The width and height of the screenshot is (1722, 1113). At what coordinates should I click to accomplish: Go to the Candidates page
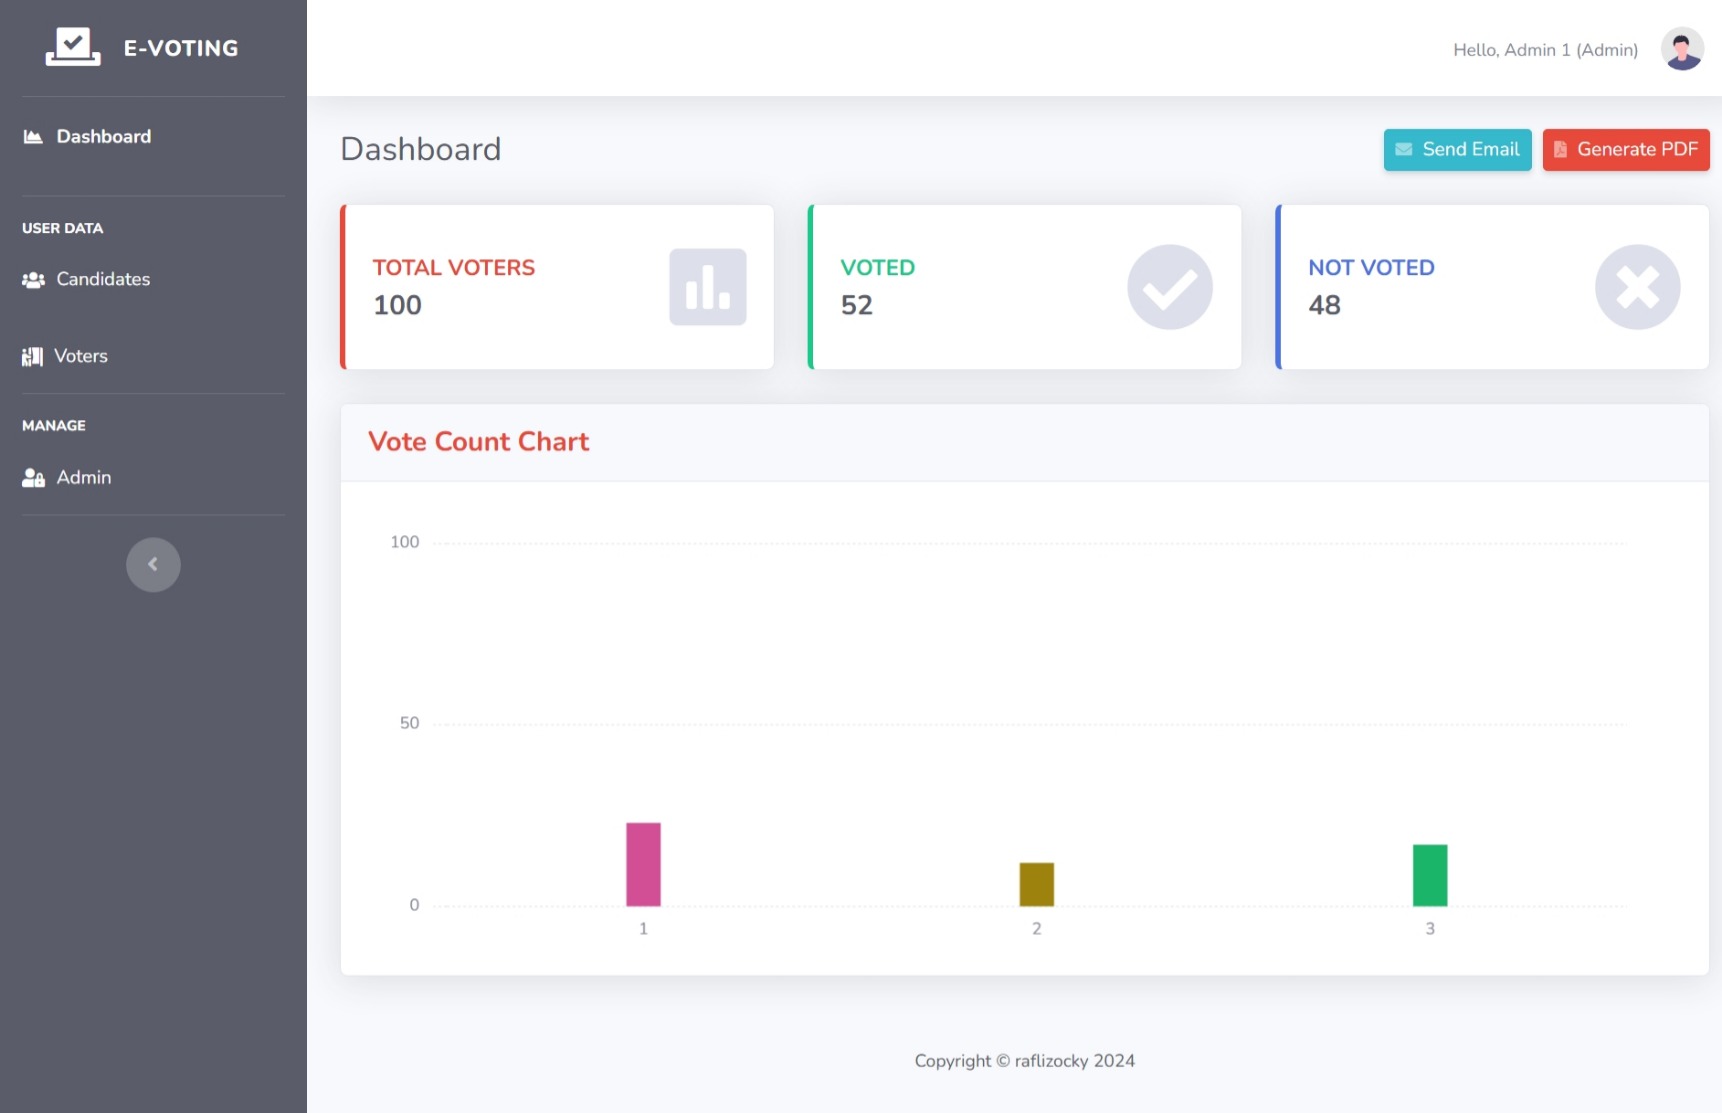click(103, 280)
